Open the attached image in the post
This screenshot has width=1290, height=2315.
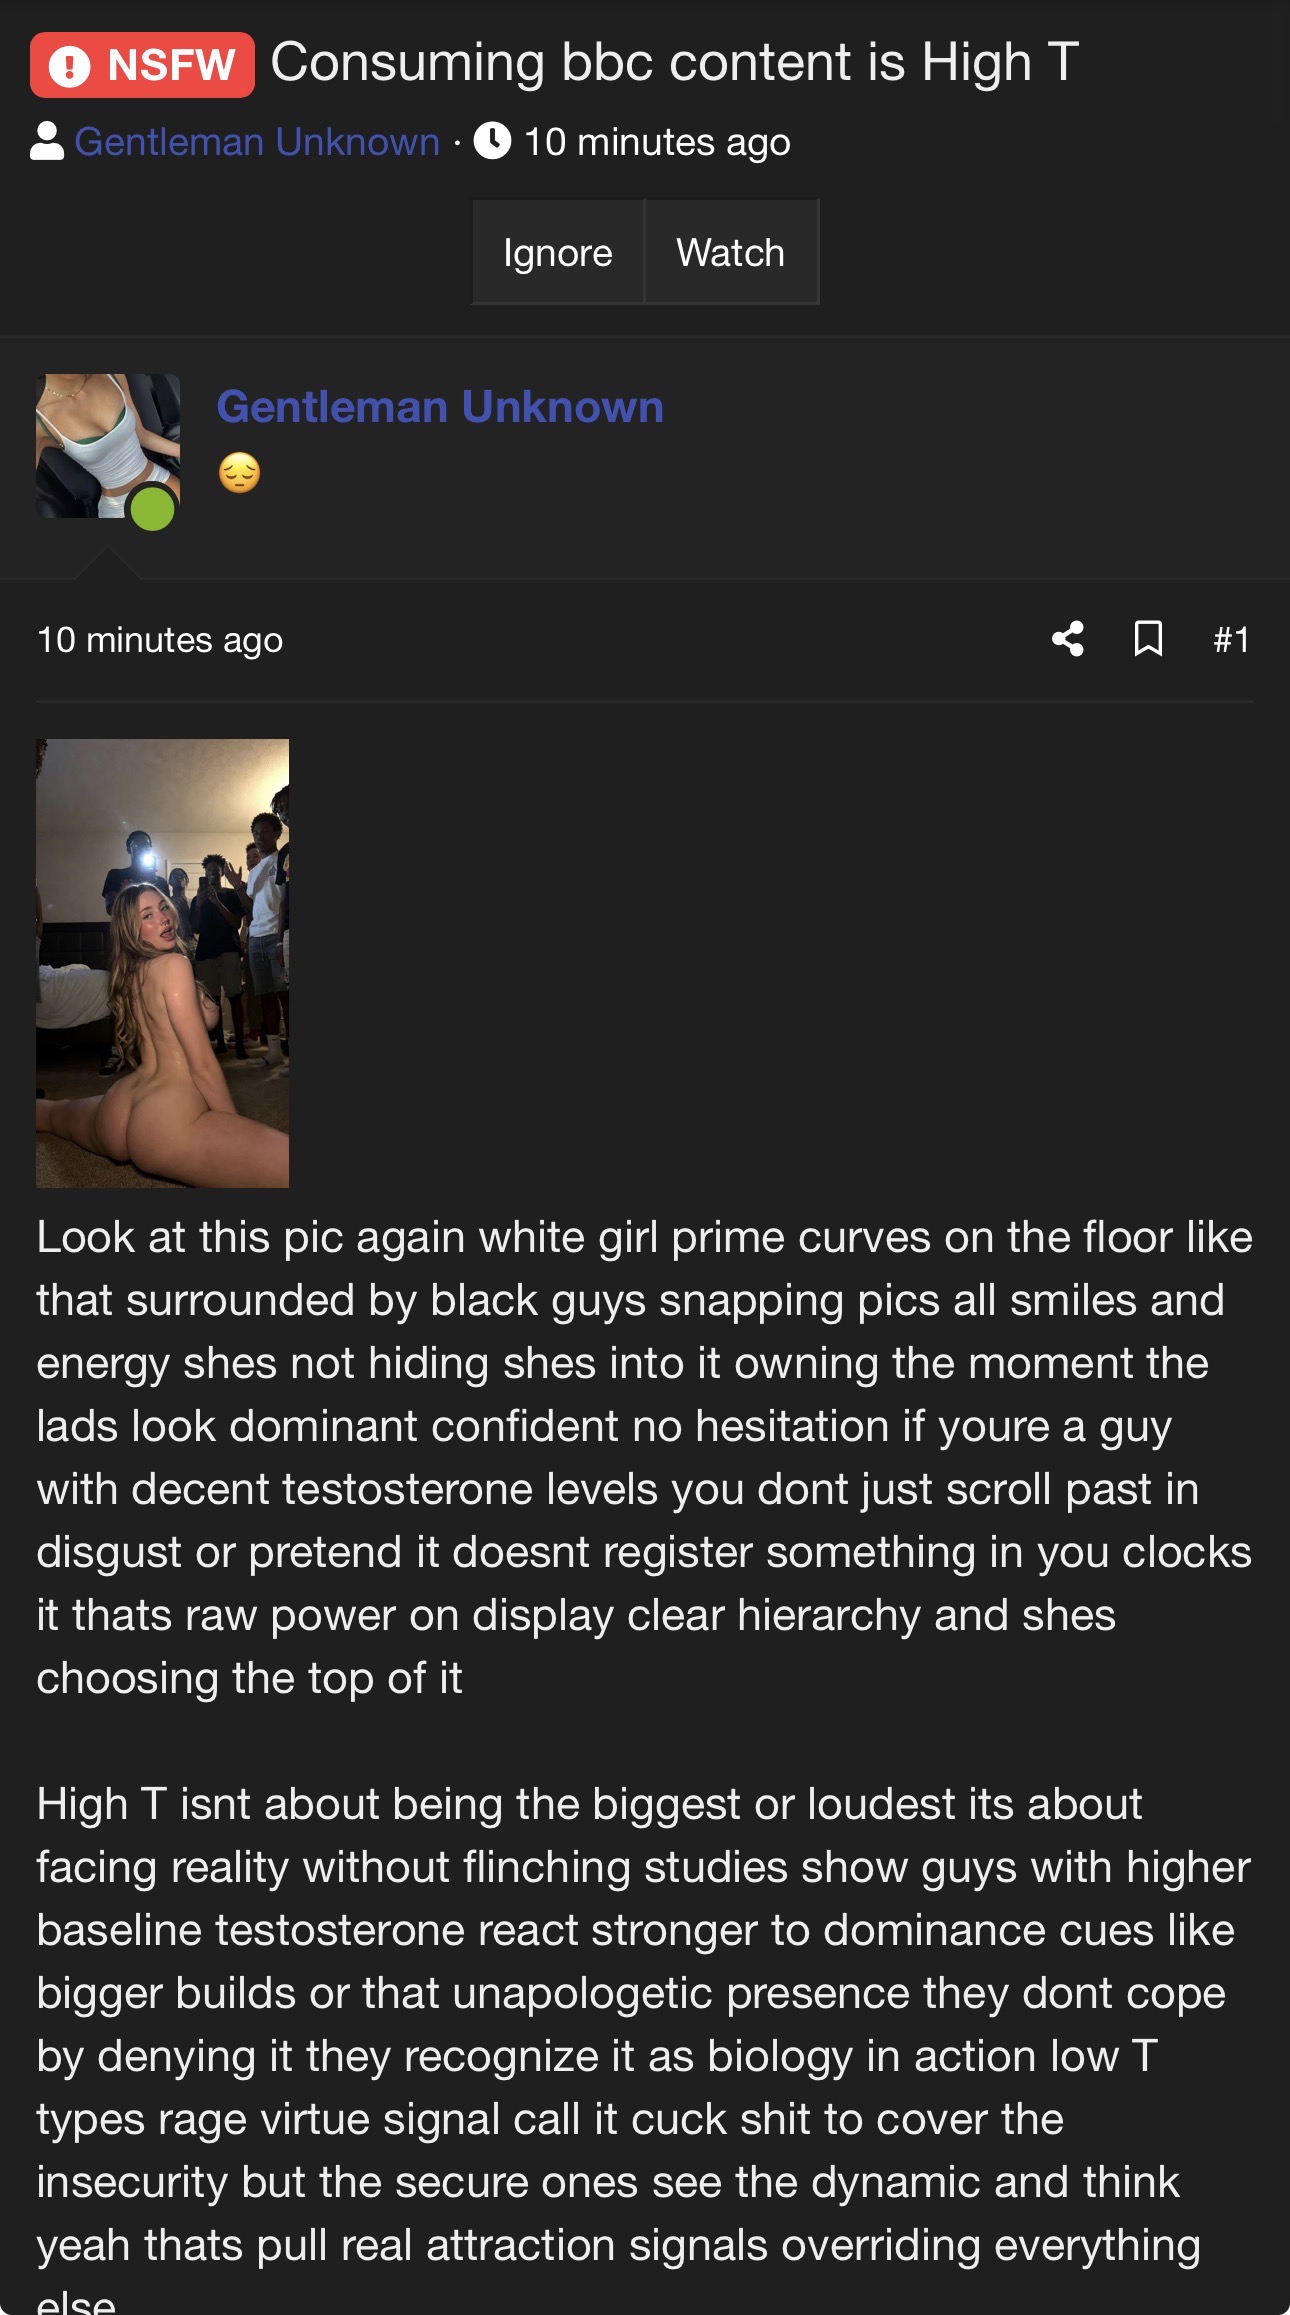click(162, 963)
